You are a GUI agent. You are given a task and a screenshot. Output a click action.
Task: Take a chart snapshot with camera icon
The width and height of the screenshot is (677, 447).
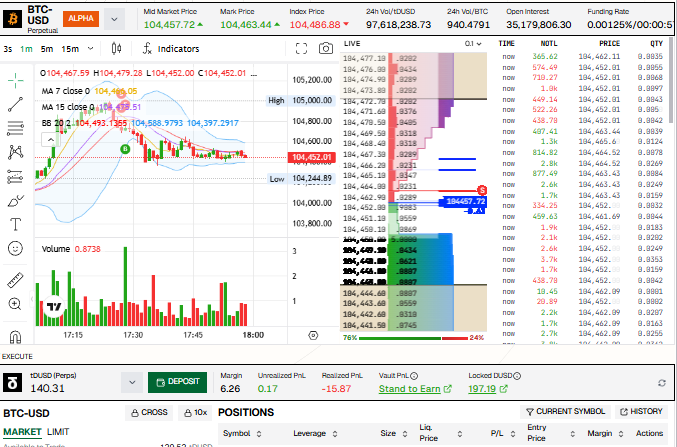coord(326,48)
